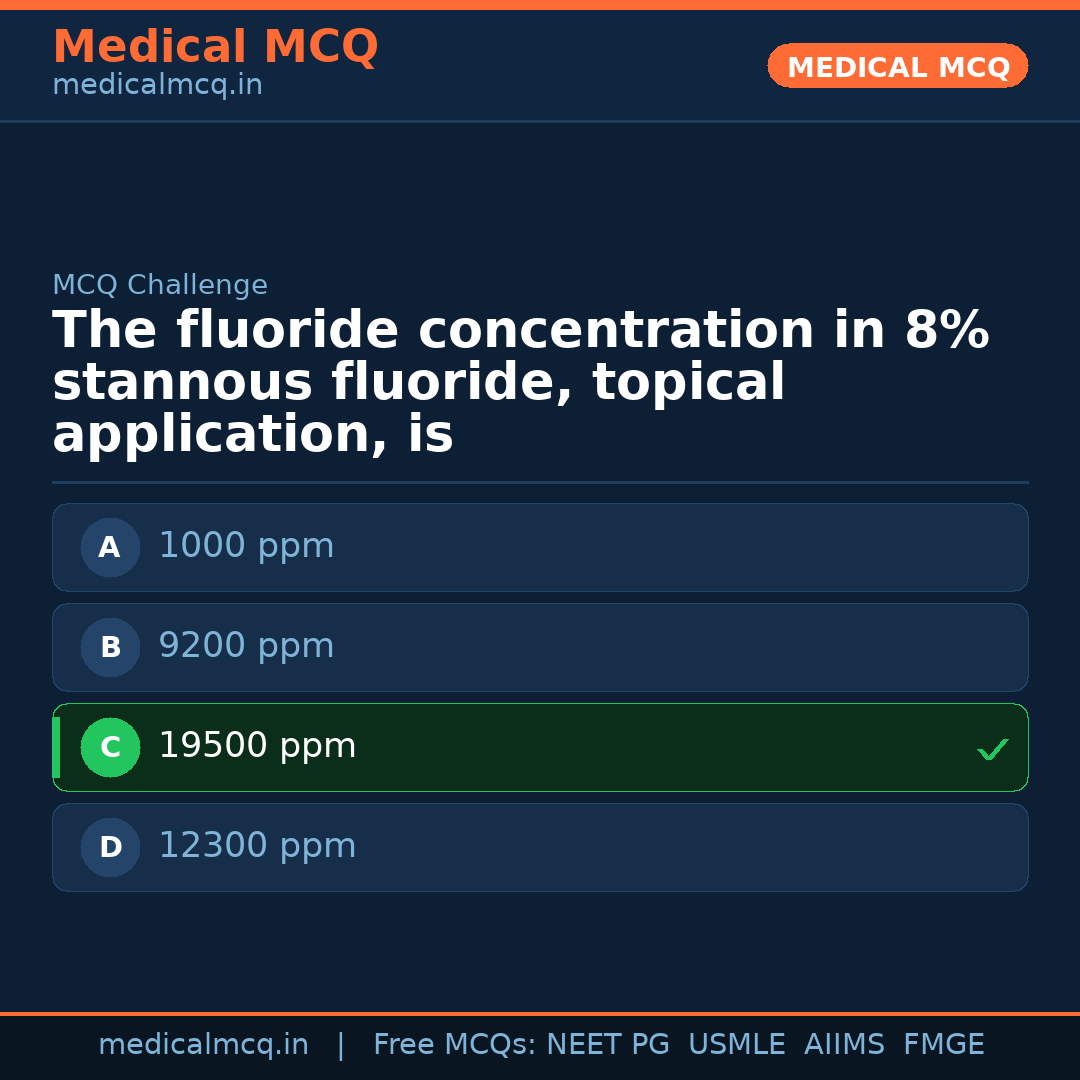This screenshot has width=1080, height=1080.
Task: Choose the 9200 ppm answer text
Action: point(246,646)
